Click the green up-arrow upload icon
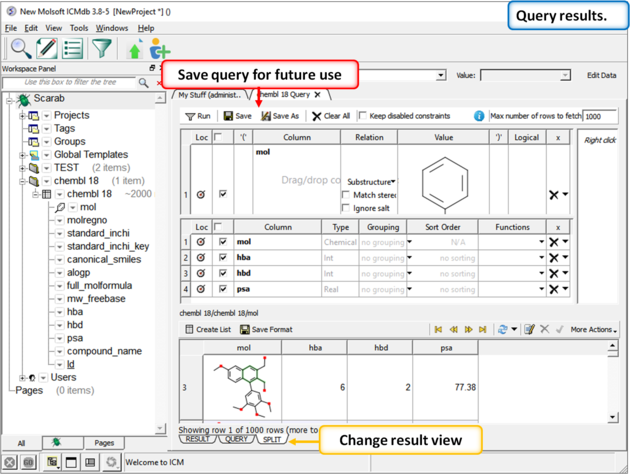 coord(136,50)
